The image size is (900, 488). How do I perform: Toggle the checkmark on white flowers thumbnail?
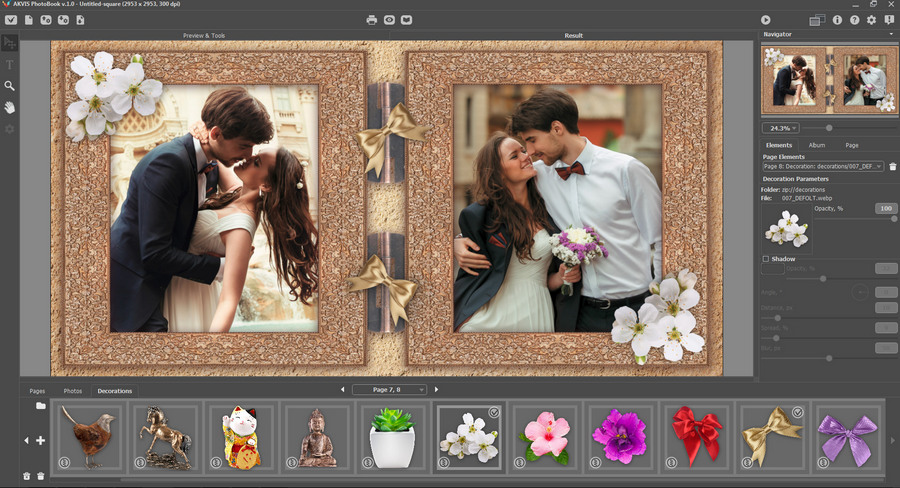494,412
